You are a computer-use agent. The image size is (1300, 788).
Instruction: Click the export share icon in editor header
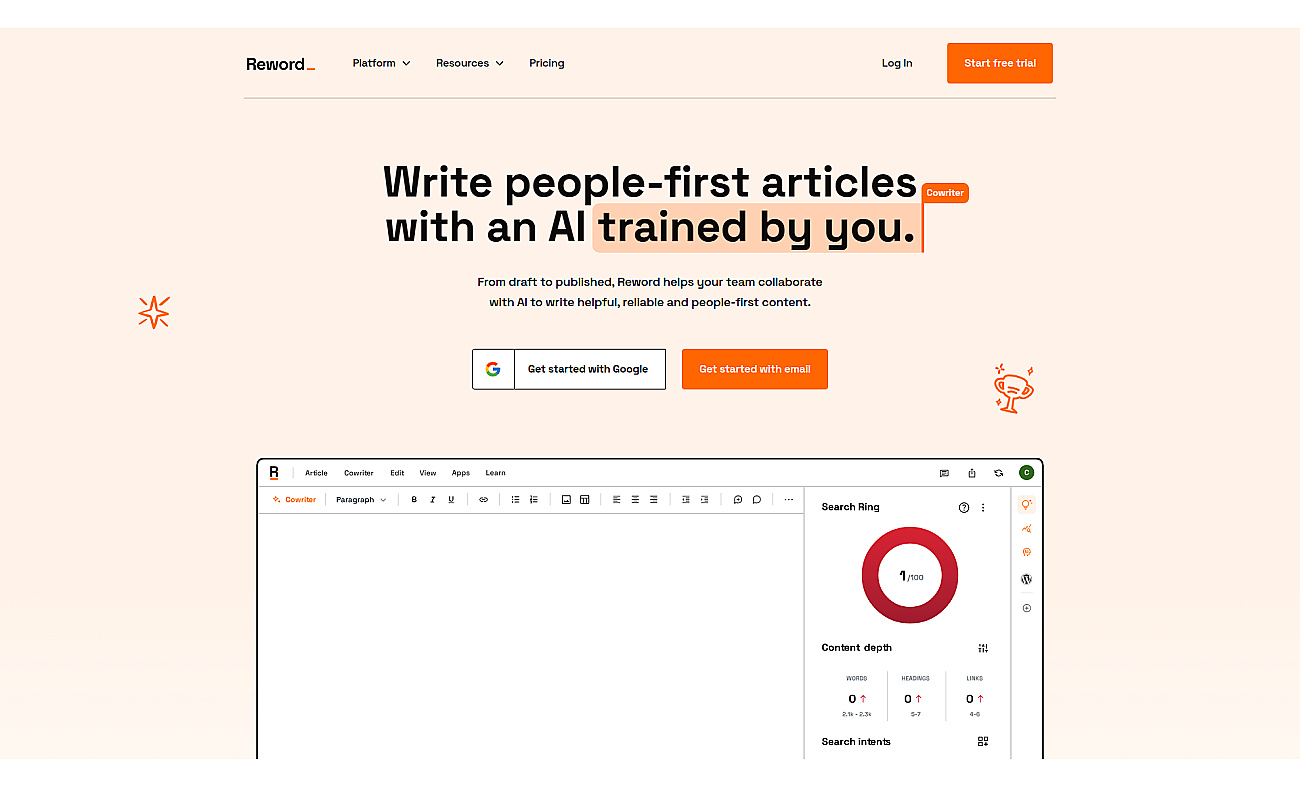[x=972, y=473]
